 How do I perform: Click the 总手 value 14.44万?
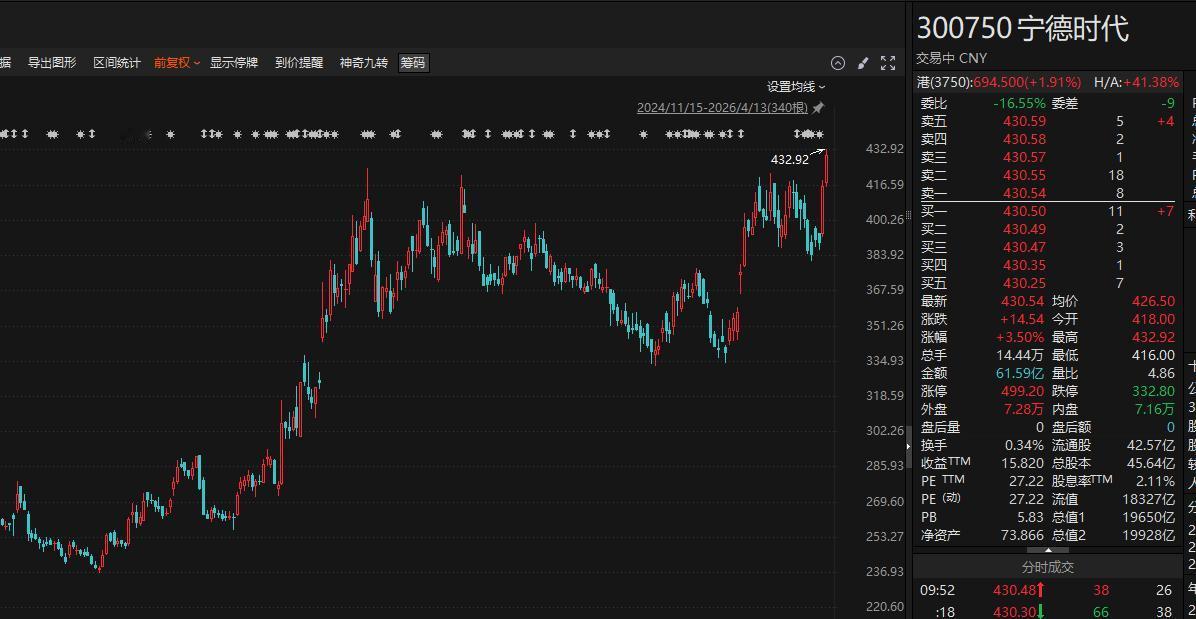(1020, 355)
